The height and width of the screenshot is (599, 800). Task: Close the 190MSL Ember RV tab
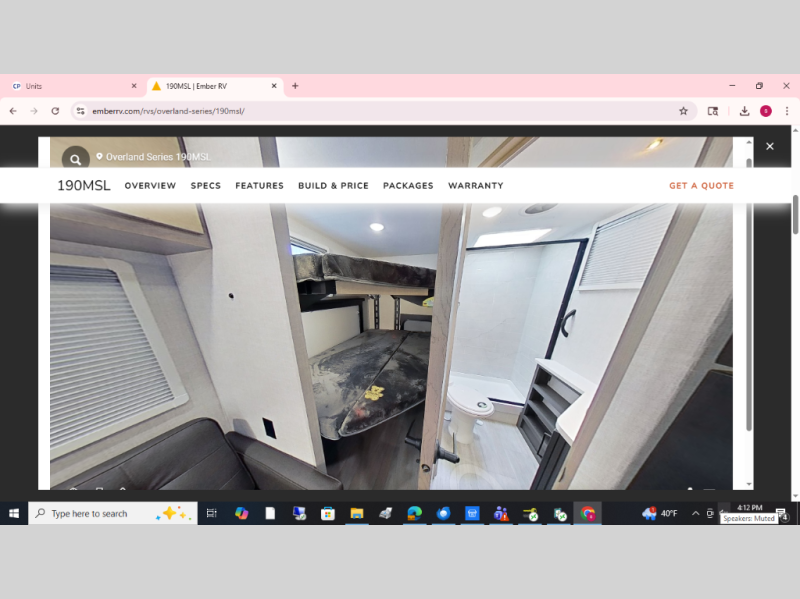(x=274, y=86)
